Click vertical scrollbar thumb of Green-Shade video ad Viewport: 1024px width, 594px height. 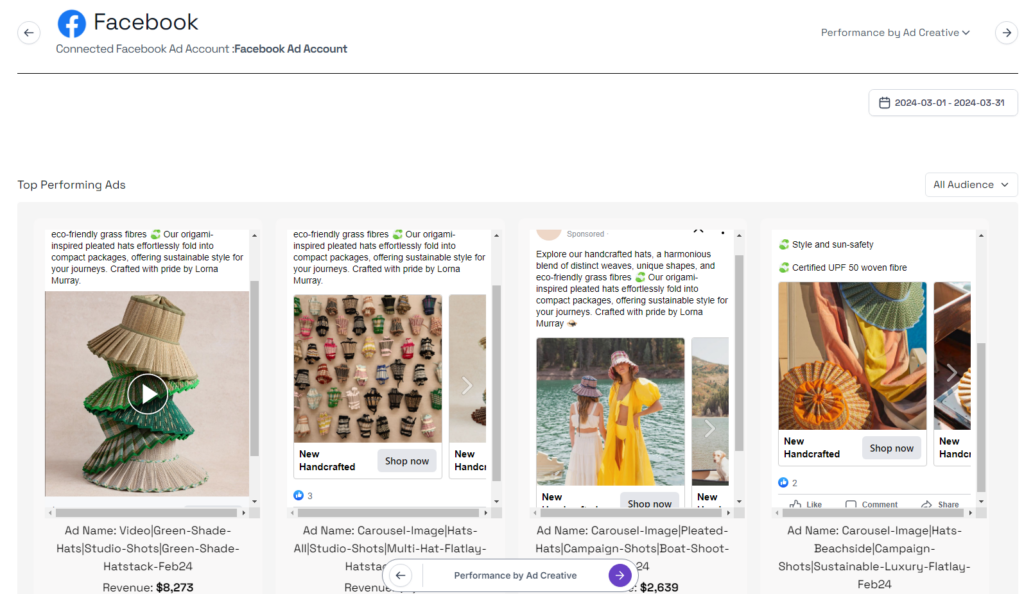[255, 368]
